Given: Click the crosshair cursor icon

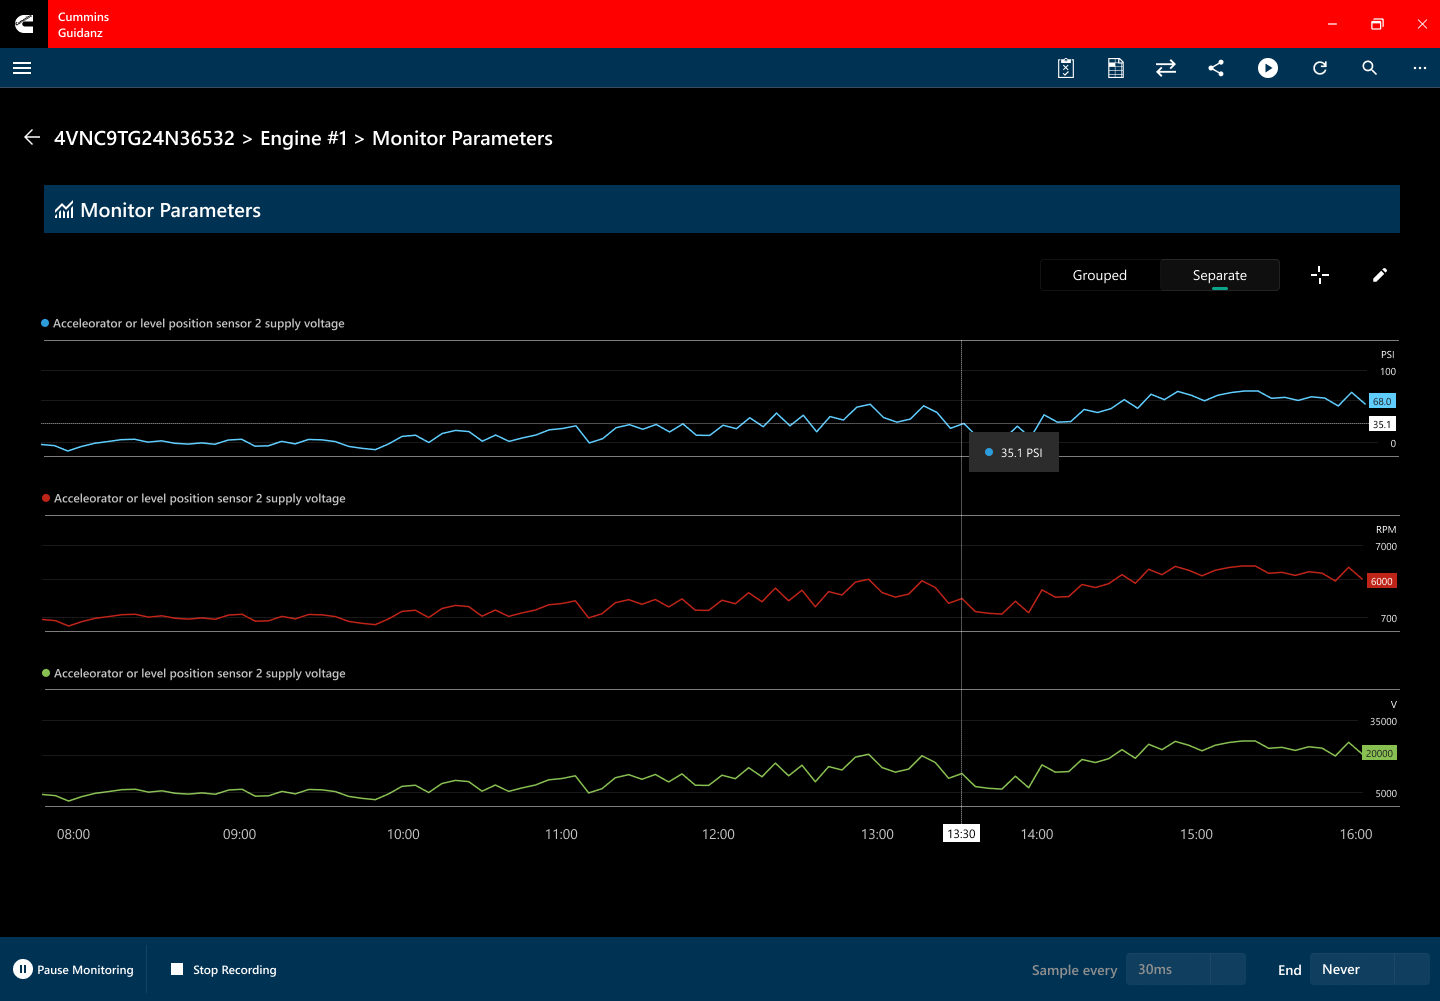Looking at the screenshot, I should [1320, 275].
